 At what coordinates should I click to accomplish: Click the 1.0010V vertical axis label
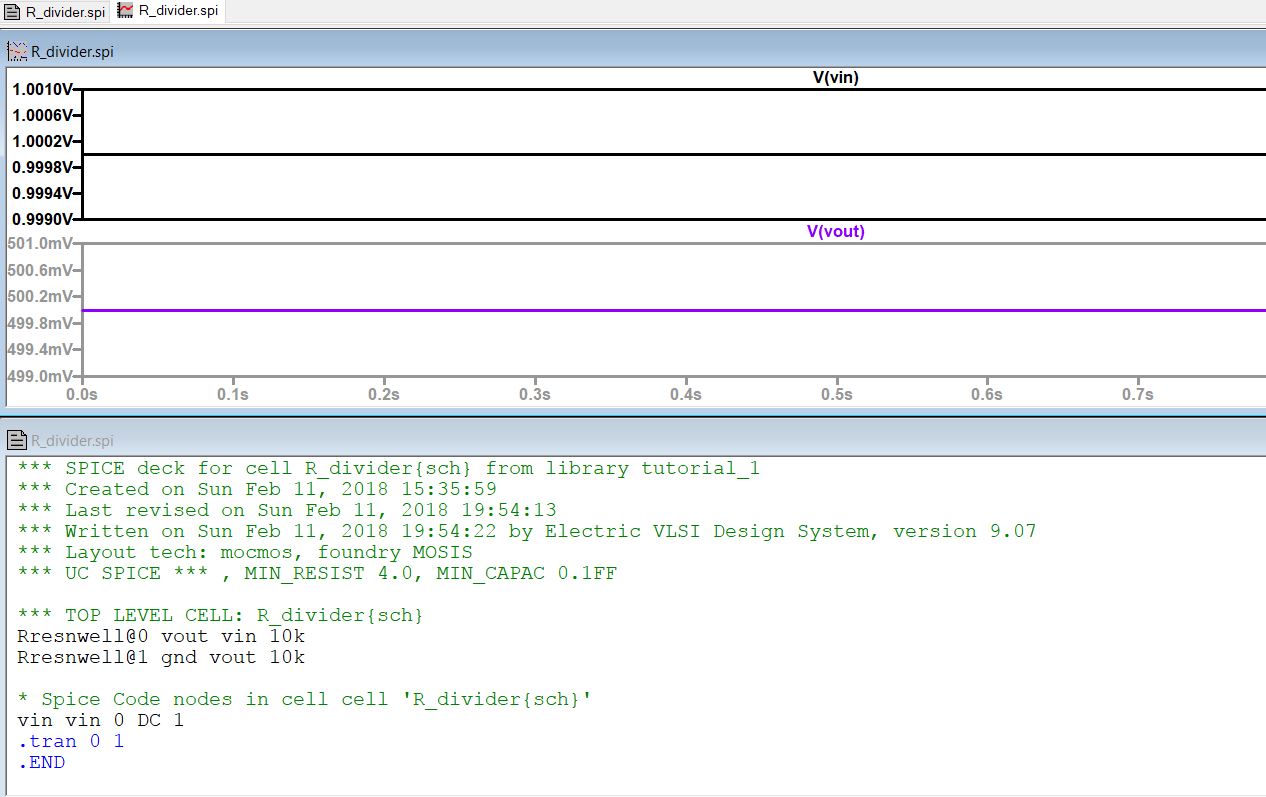coord(41,90)
